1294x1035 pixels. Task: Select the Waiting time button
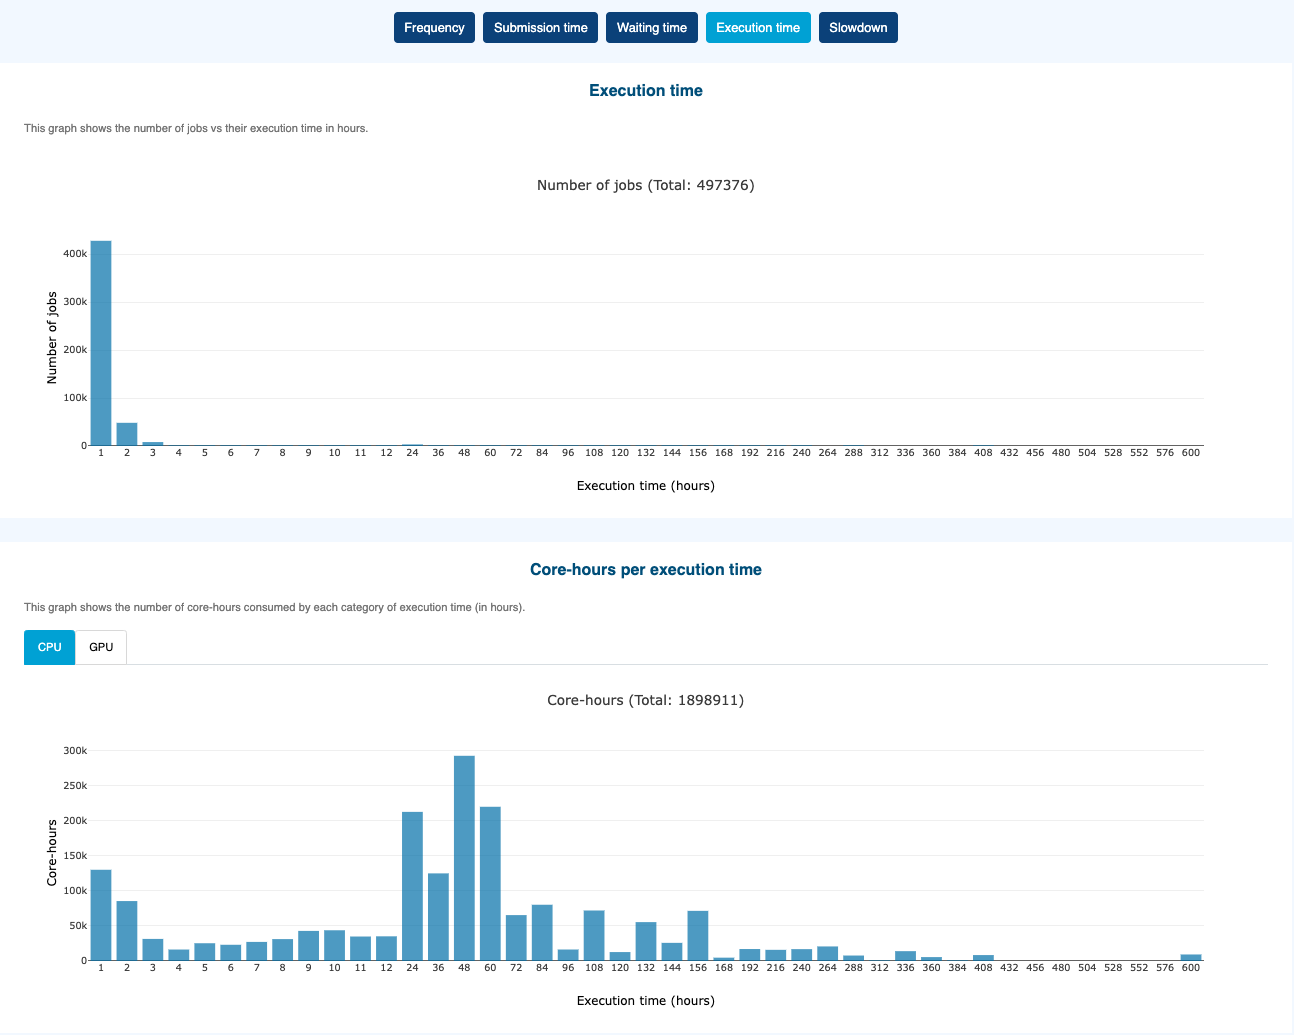[x=651, y=28]
